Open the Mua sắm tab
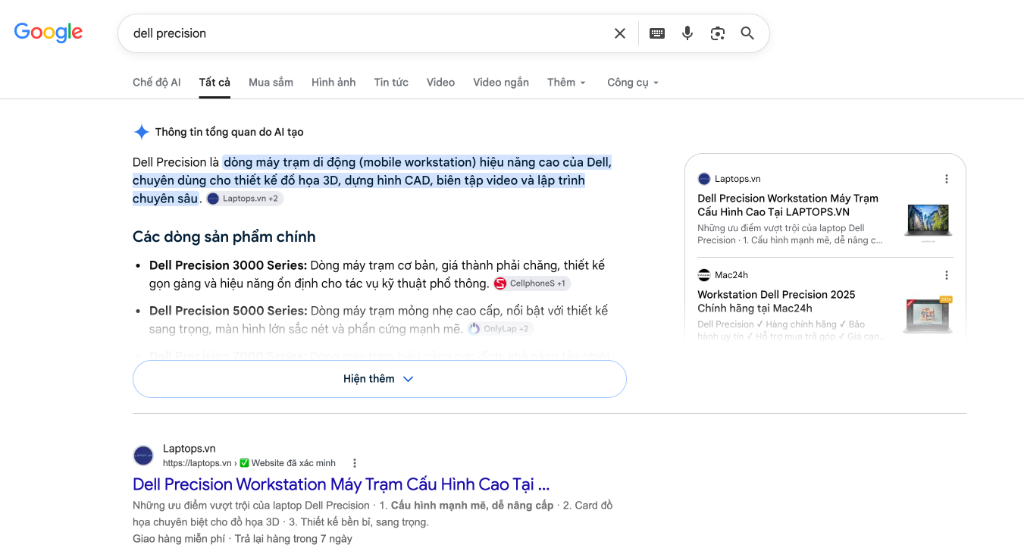Screen dimensions: 1024x554 [270, 82]
